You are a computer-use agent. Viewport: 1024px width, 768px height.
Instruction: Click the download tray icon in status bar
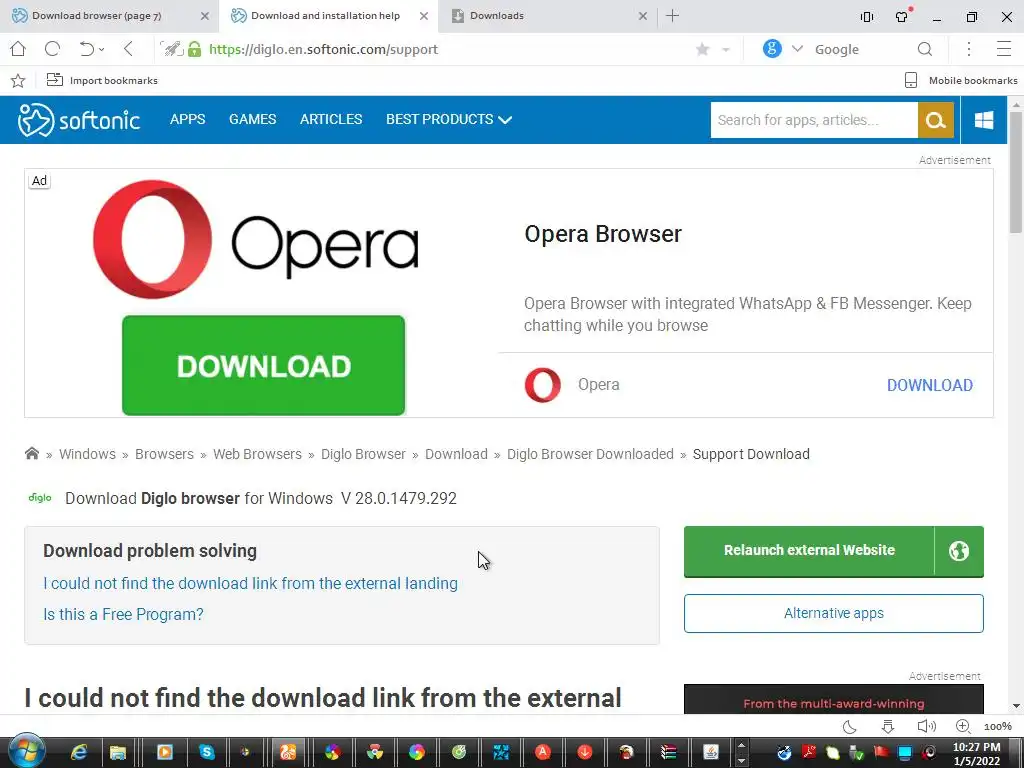click(x=888, y=726)
